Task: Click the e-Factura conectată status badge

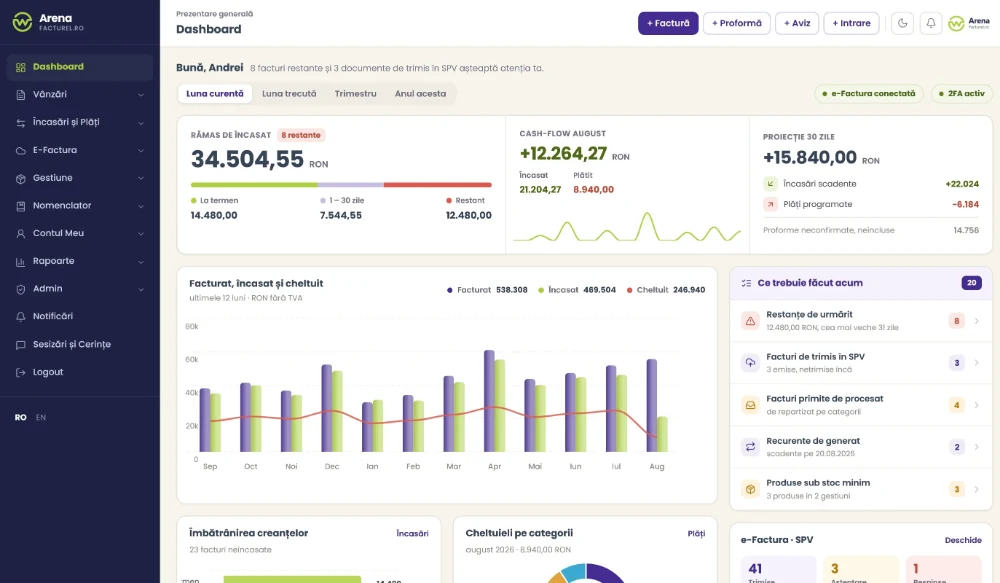Action: [869, 94]
